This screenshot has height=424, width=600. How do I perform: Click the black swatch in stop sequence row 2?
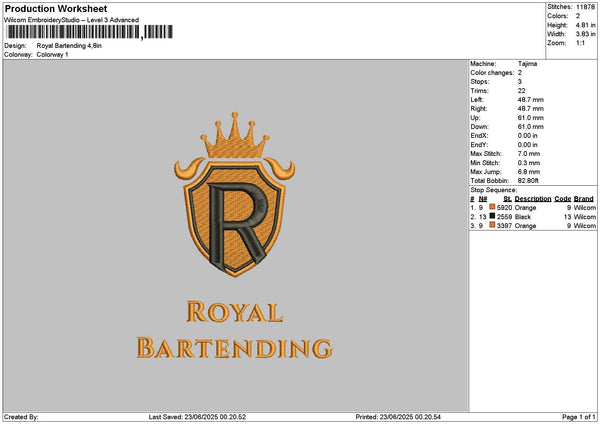[x=492, y=216]
